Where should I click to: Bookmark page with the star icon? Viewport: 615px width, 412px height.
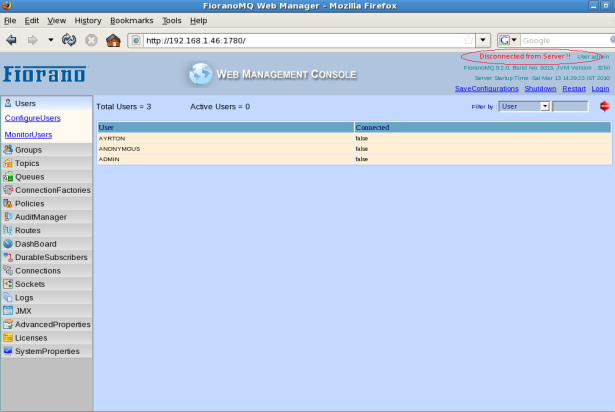[468, 40]
